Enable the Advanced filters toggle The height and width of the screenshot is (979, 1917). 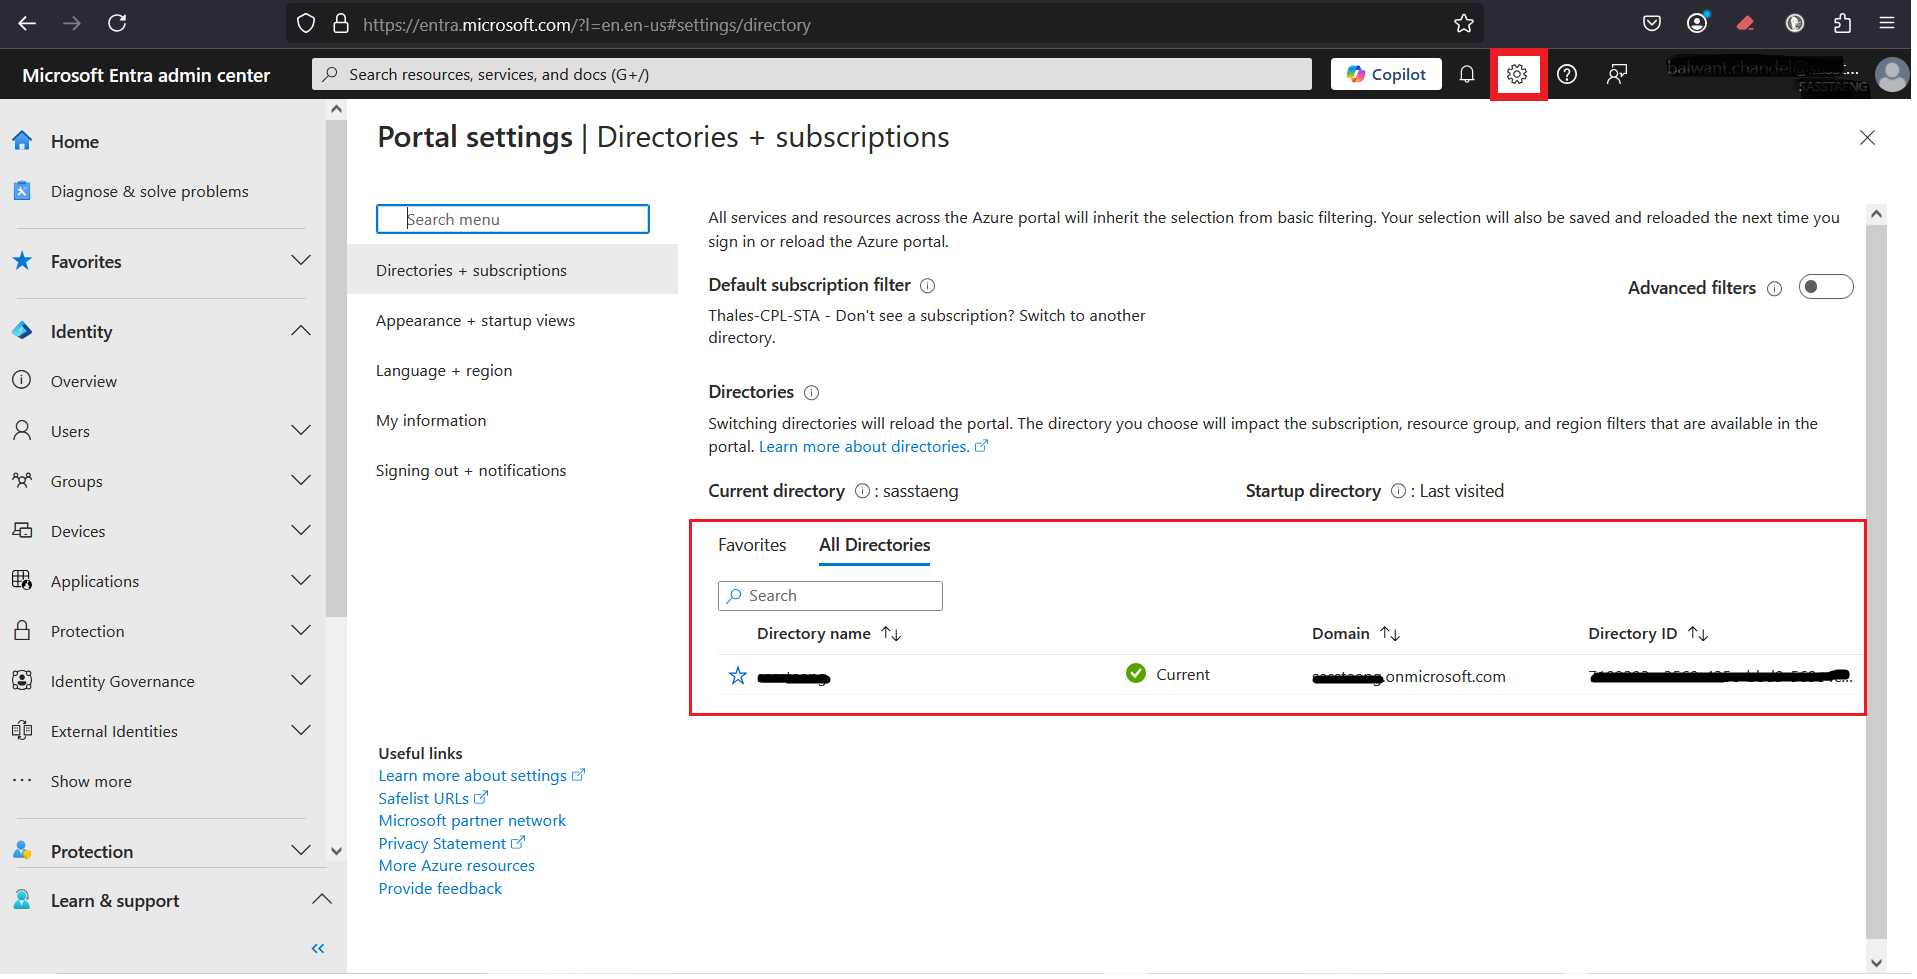(1825, 287)
